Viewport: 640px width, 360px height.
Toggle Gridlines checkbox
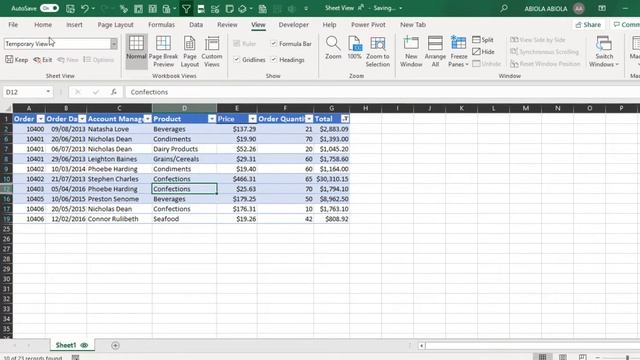[236, 60]
